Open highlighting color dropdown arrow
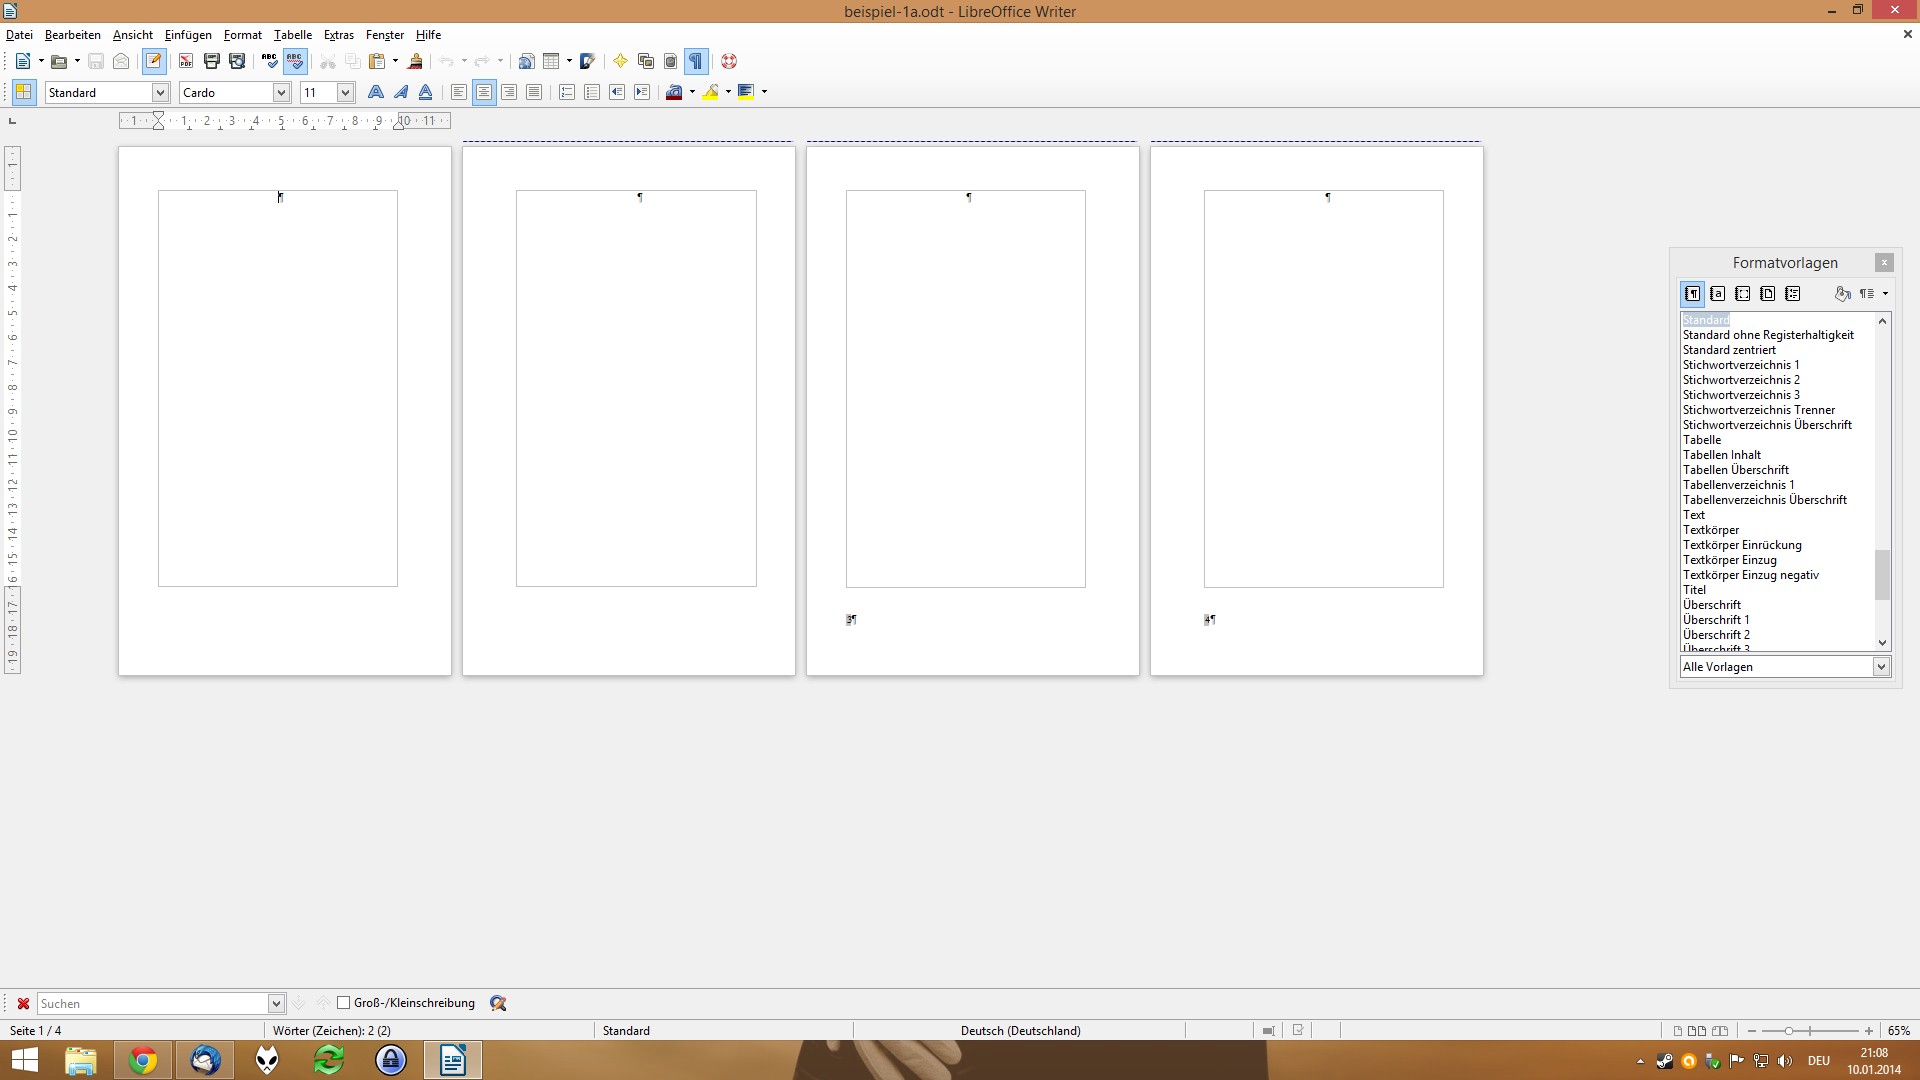1920x1080 pixels. pos(728,92)
